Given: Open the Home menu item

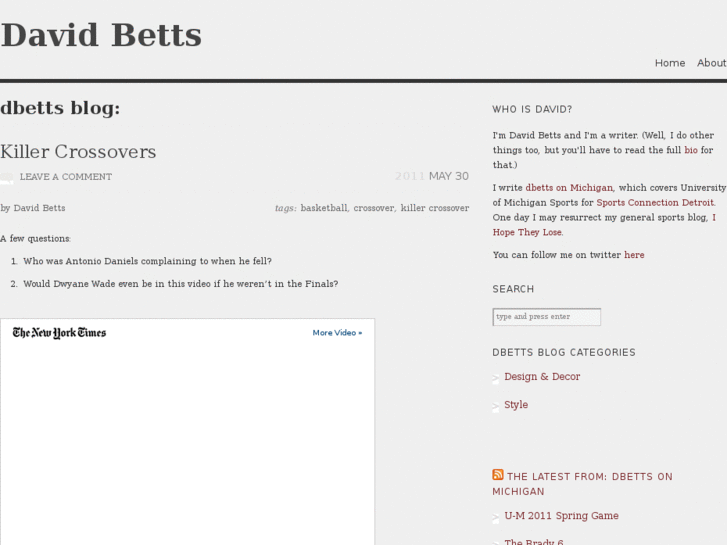Looking at the screenshot, I should [x=670, y=63].
